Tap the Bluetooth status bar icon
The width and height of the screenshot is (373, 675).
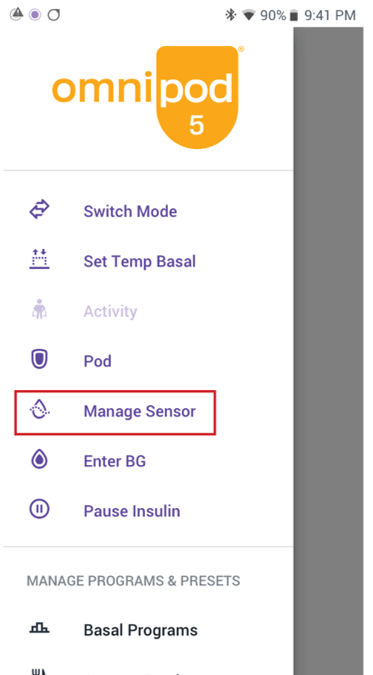231,15
